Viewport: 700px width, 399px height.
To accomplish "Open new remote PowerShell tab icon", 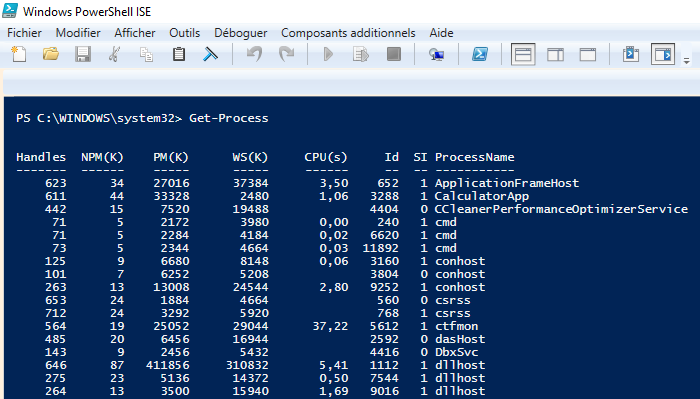I will (436, 54).
